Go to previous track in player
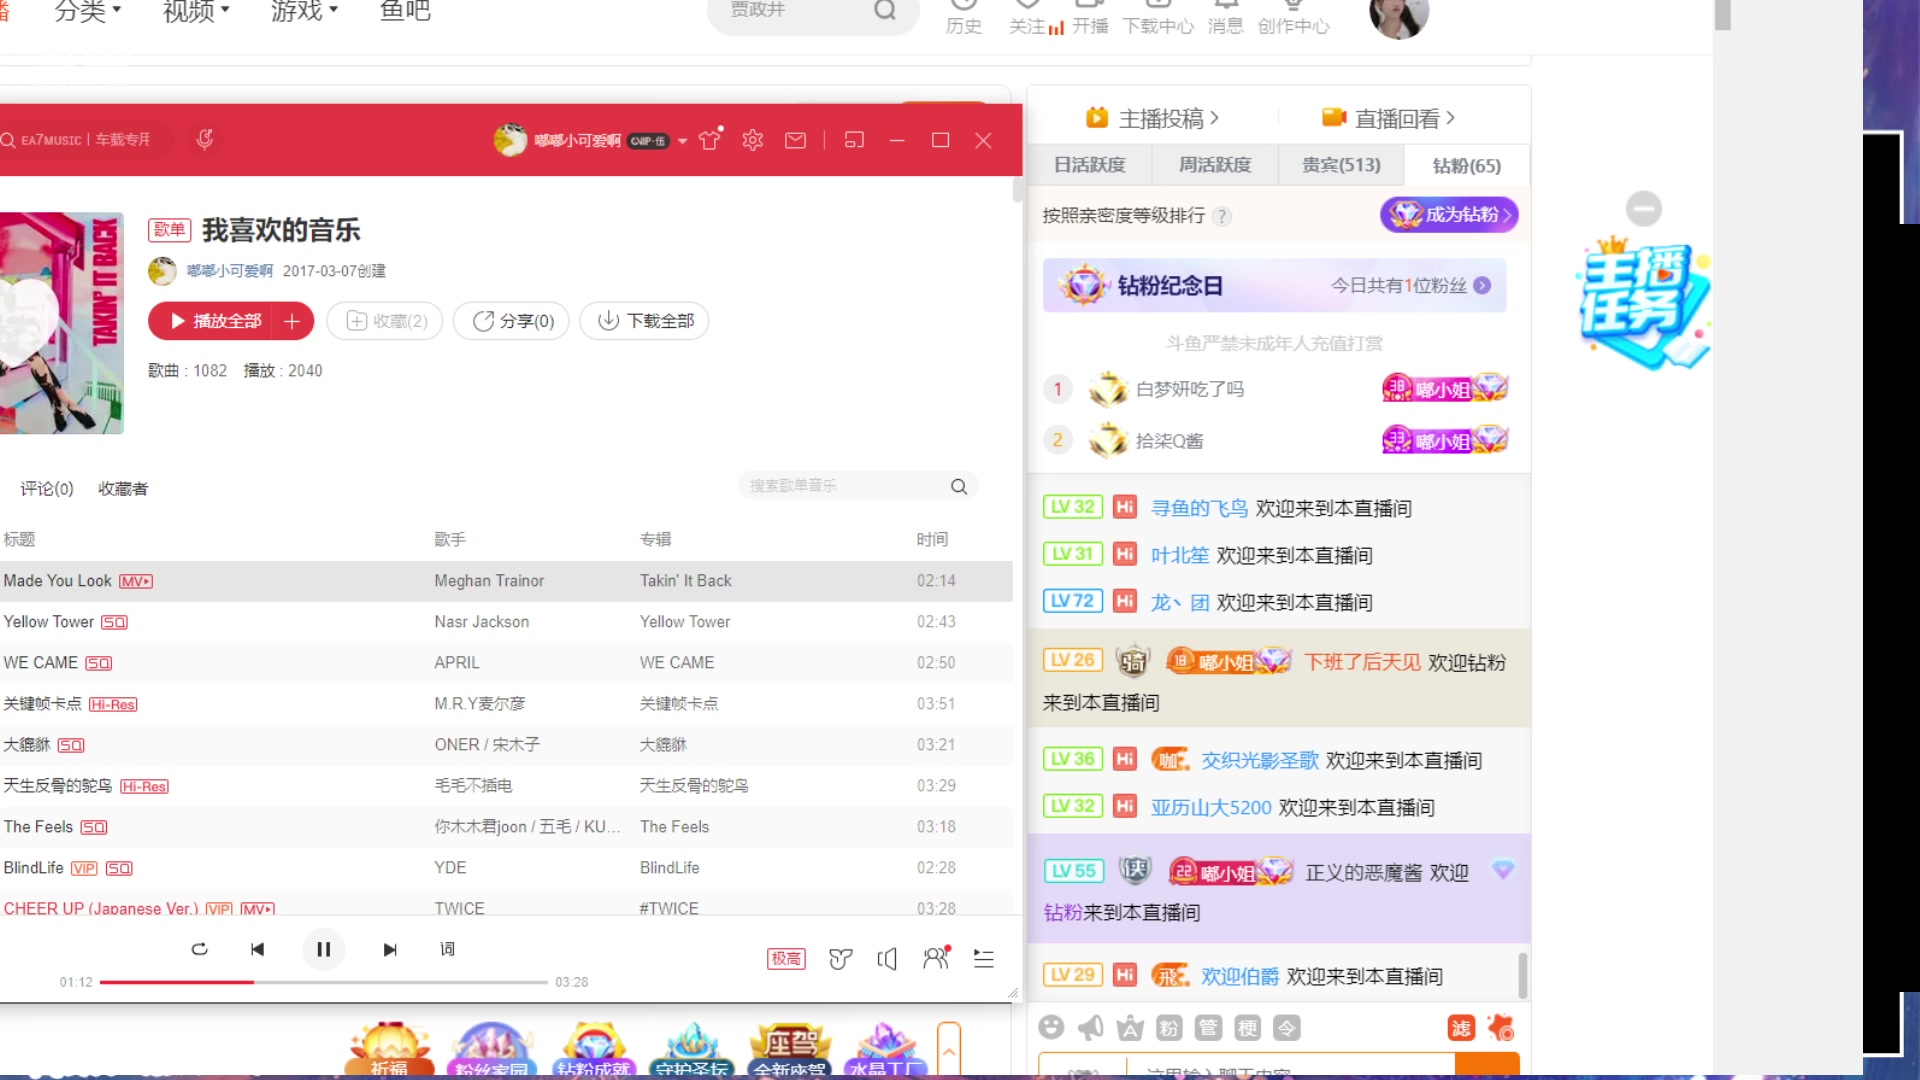 coord(258,949)
